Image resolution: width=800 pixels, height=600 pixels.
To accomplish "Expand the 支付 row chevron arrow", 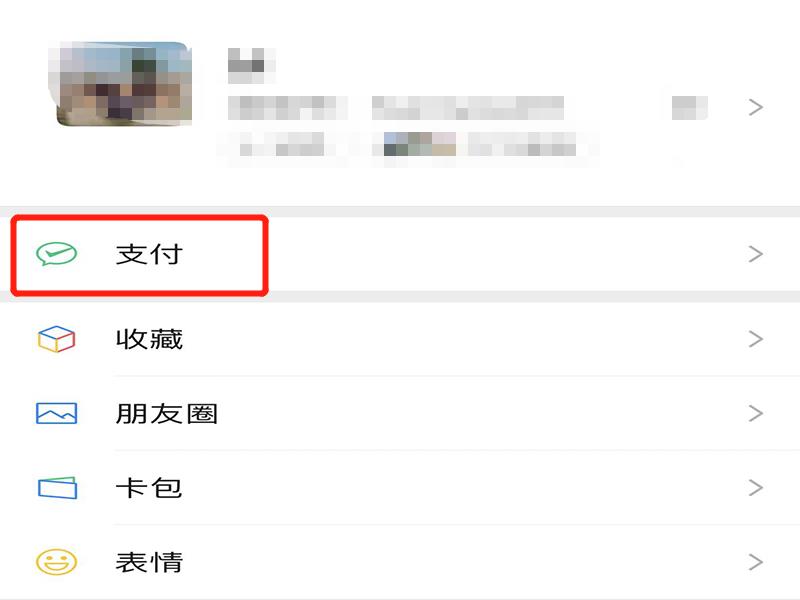I will [756, 254].
